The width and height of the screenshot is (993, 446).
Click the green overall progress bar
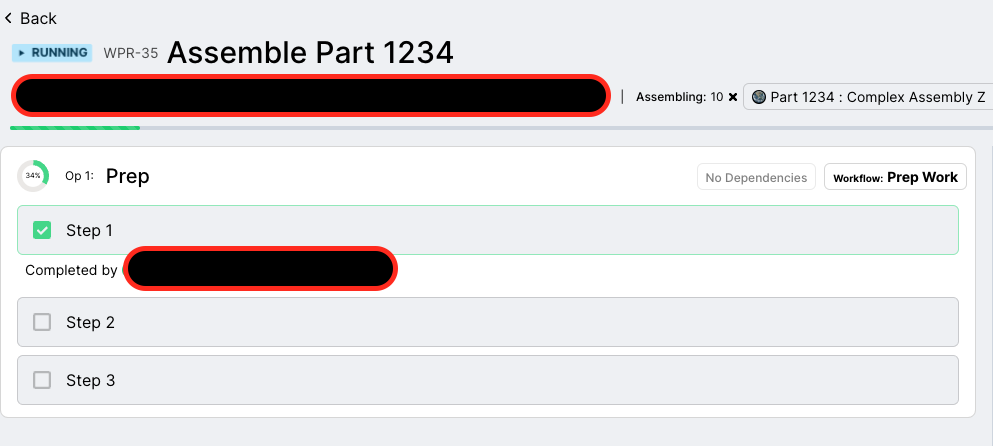tap(75, 128)
